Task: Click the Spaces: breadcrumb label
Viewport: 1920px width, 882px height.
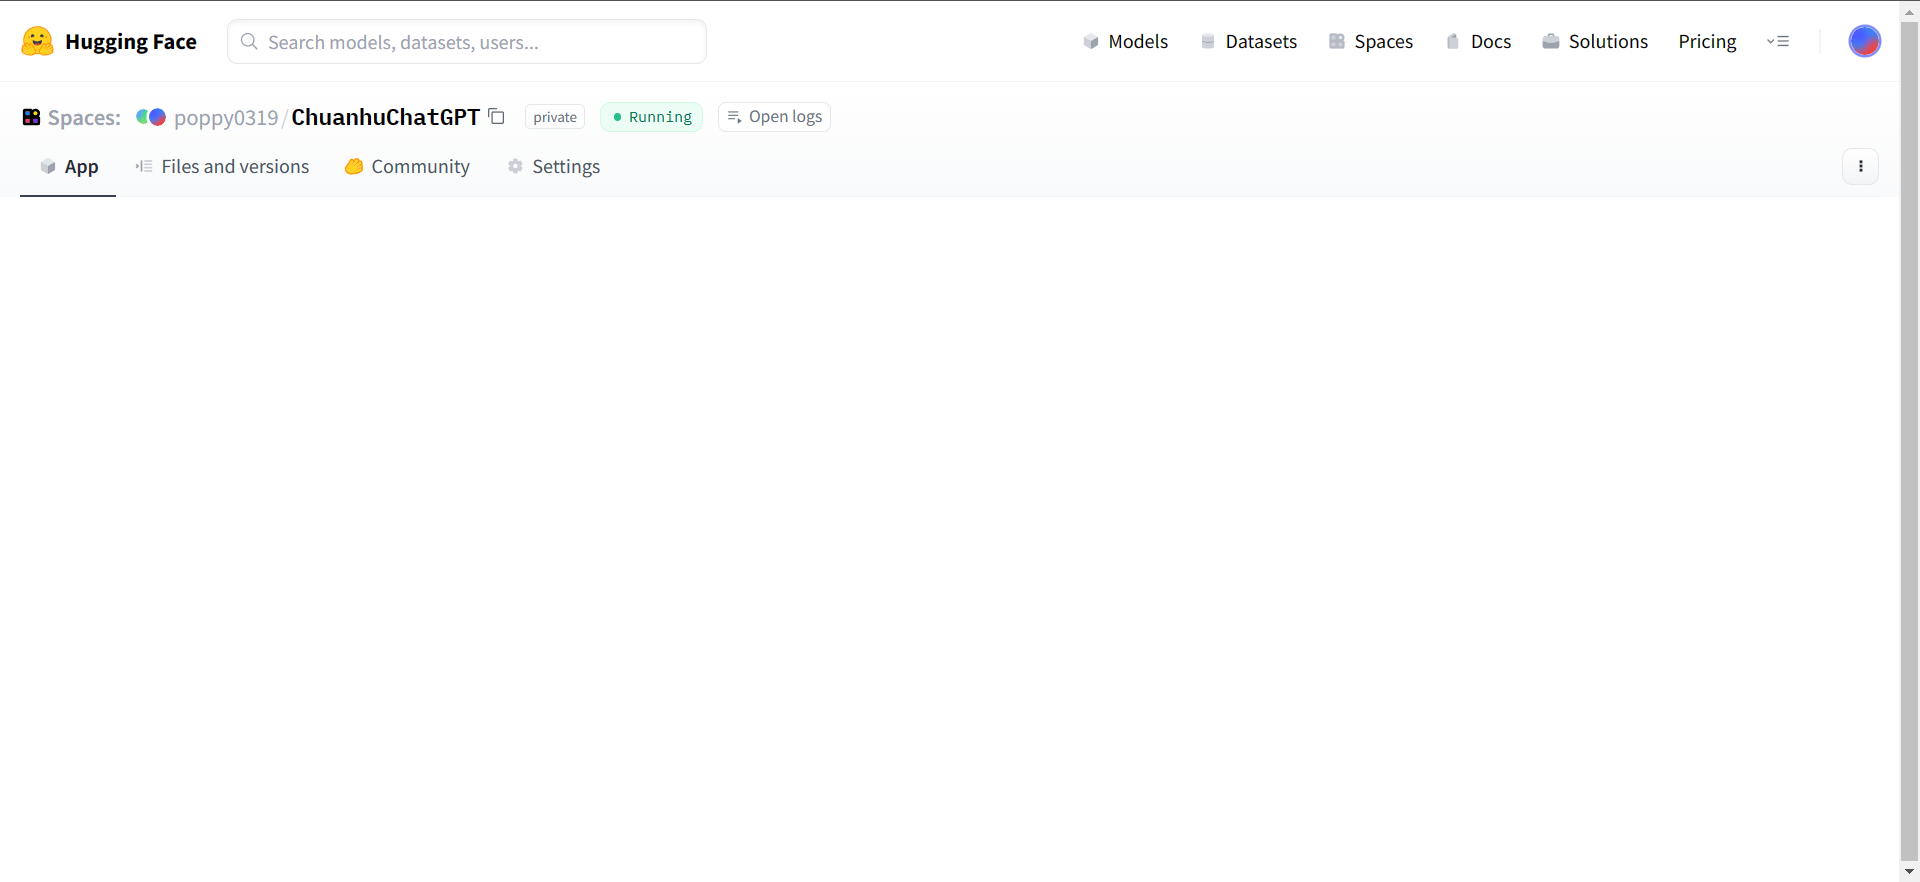Action: [x=84, y=117]
